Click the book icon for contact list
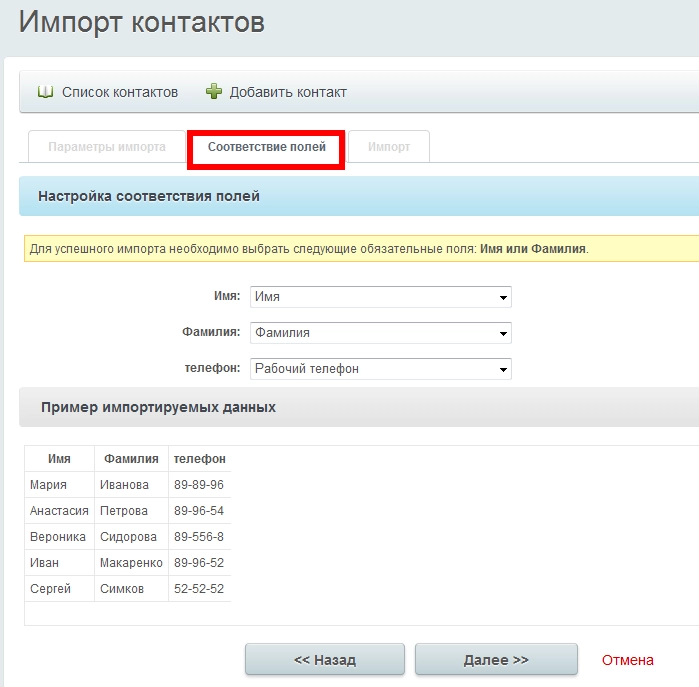Viewport: 699px width, 687px height. (45, 92)
